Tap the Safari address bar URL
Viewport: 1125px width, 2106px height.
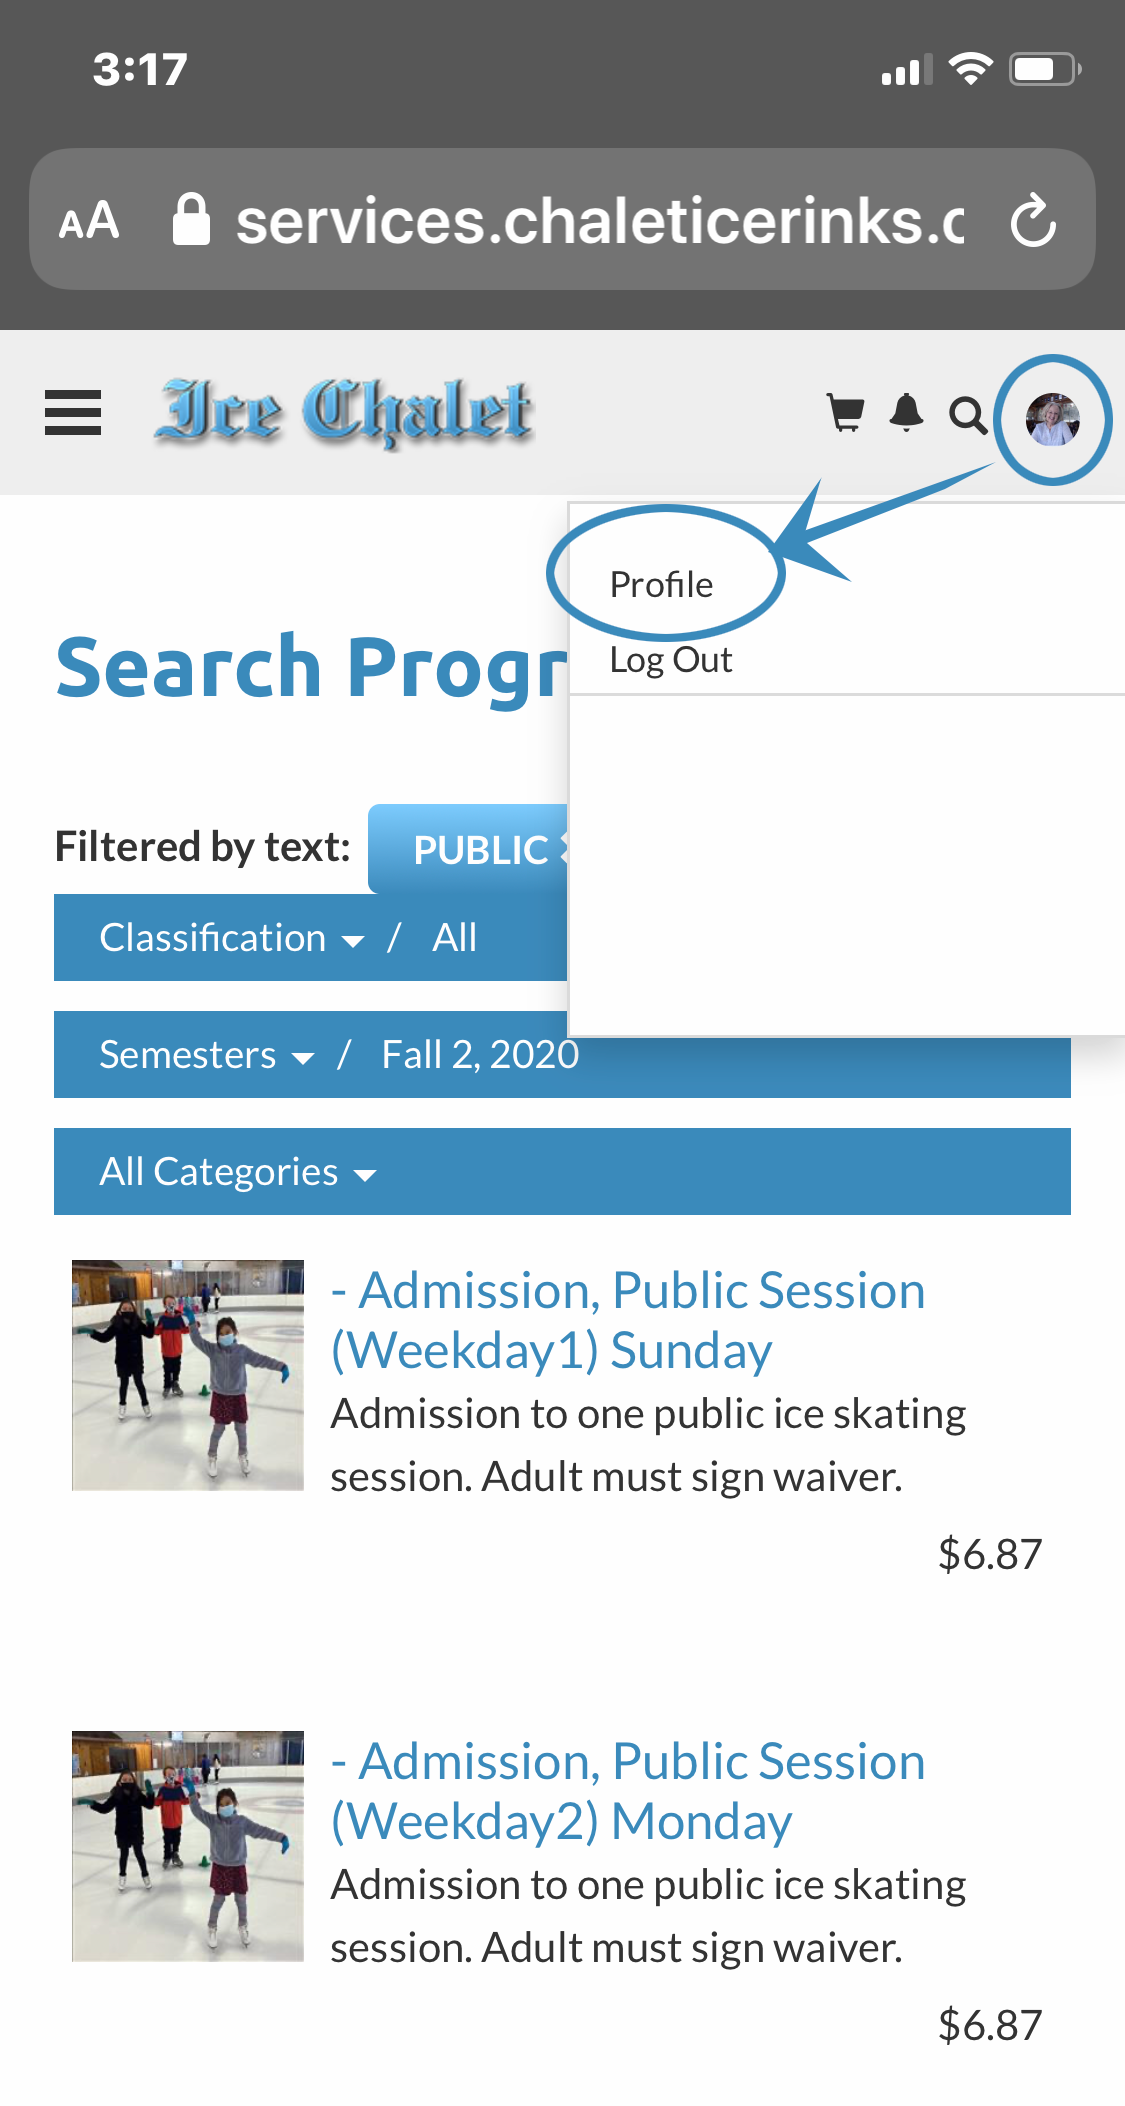[x=598, y=221]
